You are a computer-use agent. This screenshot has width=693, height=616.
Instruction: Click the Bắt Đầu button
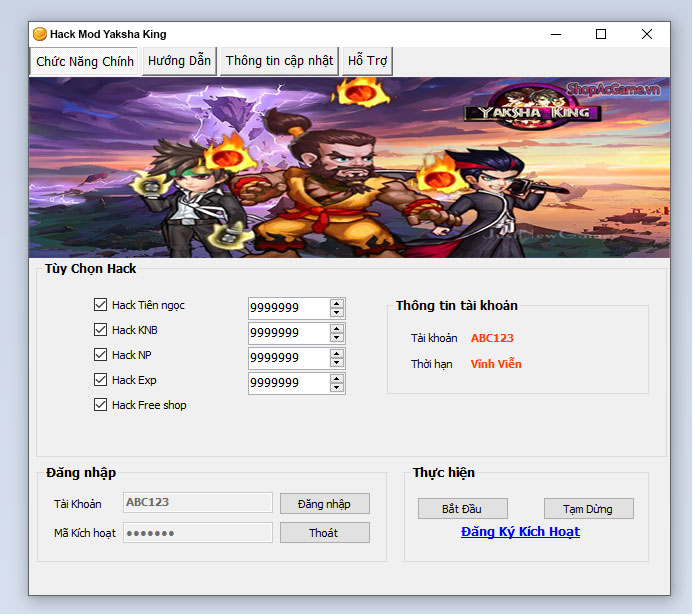click(463, 509)
